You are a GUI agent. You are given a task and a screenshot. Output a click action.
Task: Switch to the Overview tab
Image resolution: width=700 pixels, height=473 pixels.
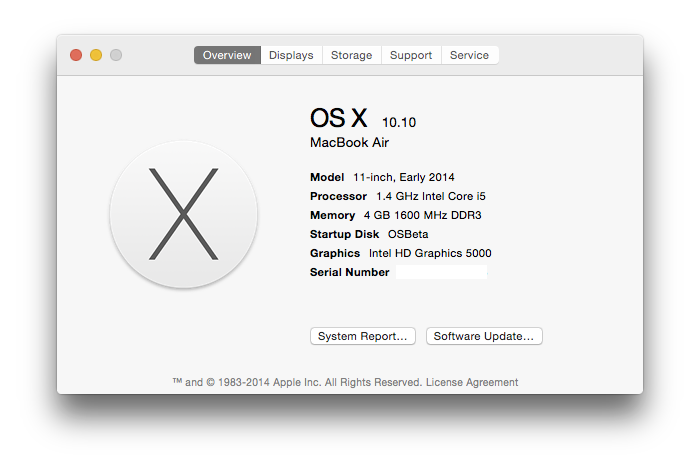coord(227,55)
